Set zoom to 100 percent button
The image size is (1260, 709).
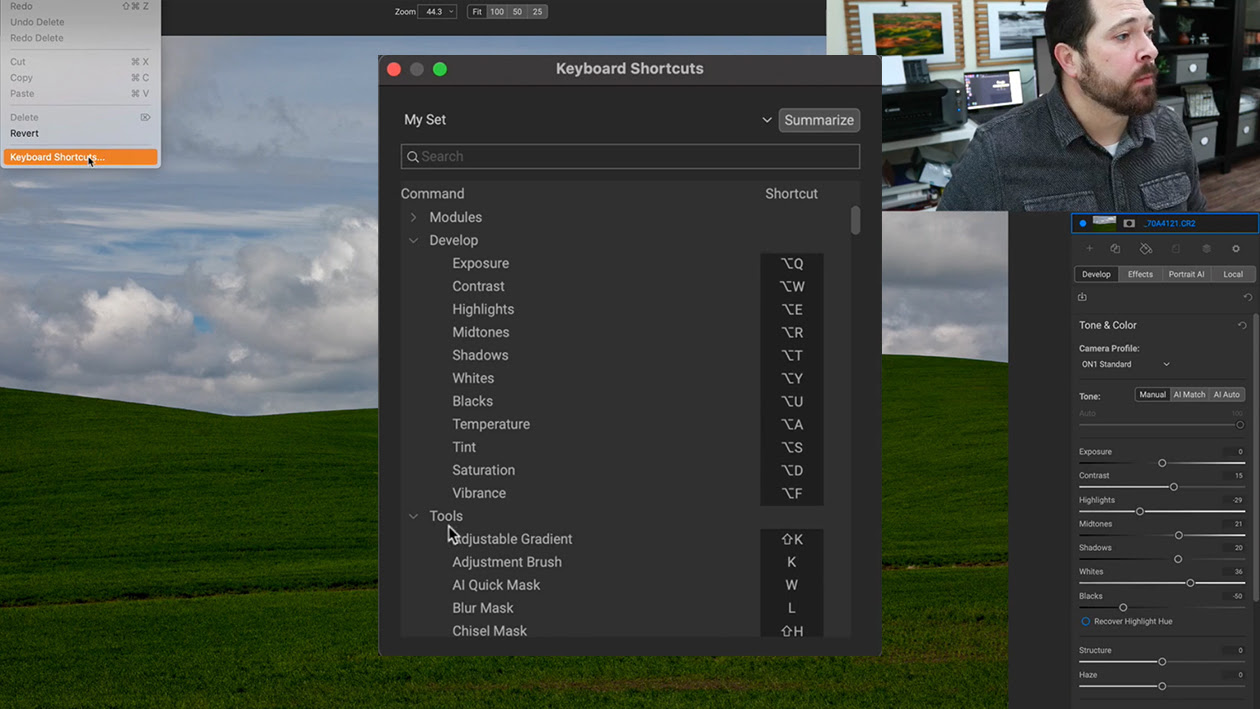coord(496,12)
